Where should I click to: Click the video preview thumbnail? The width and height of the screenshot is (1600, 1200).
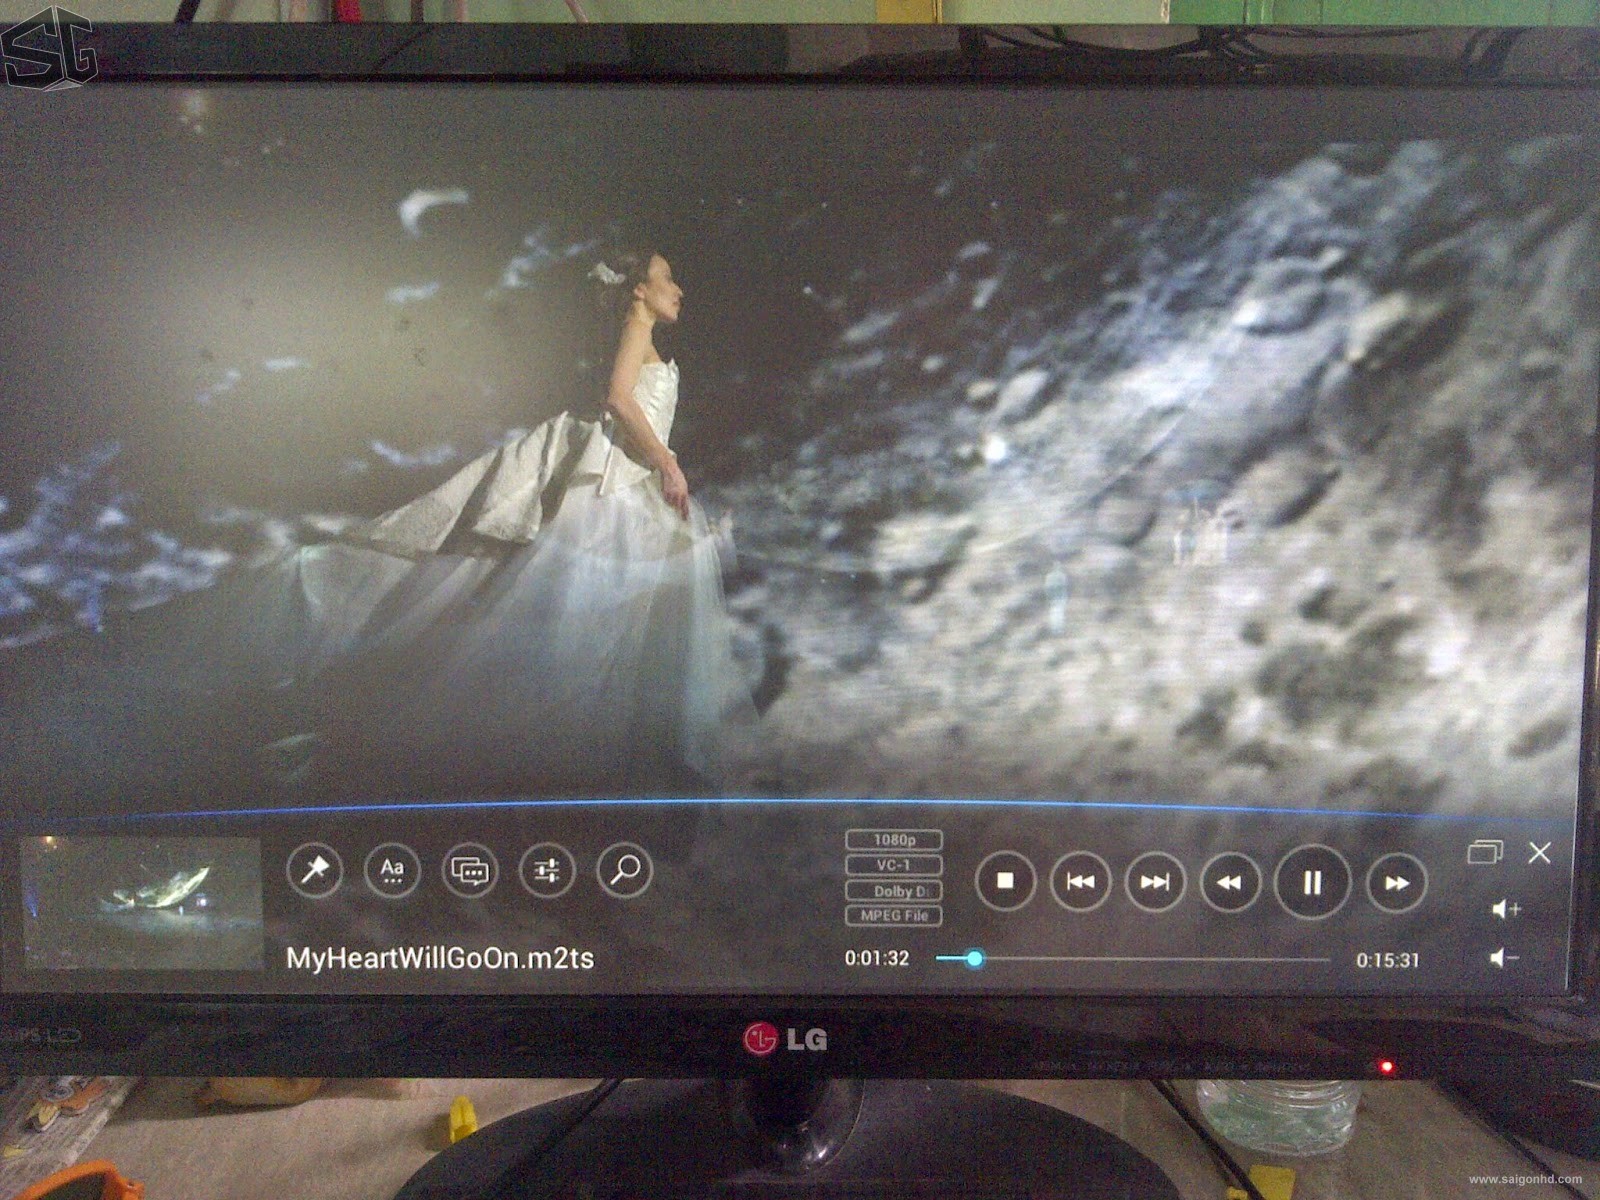coord(141,903)
